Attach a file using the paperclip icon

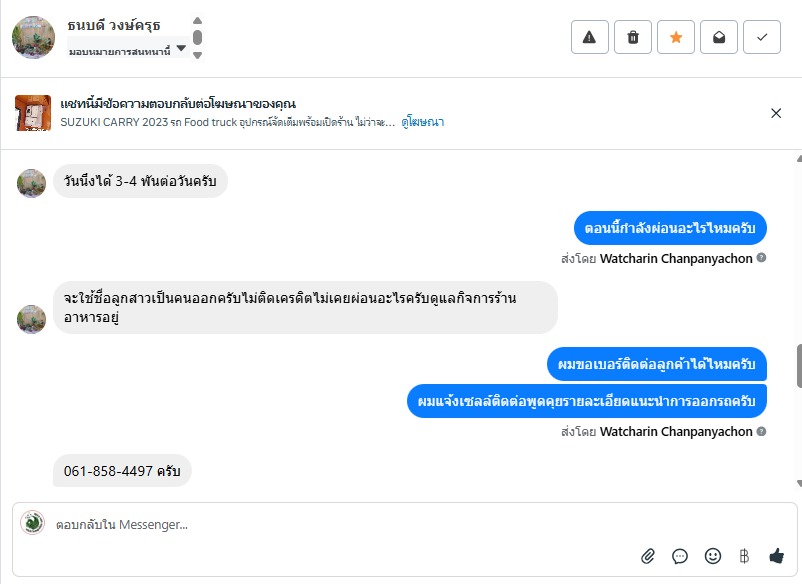(x=648, y=556)
